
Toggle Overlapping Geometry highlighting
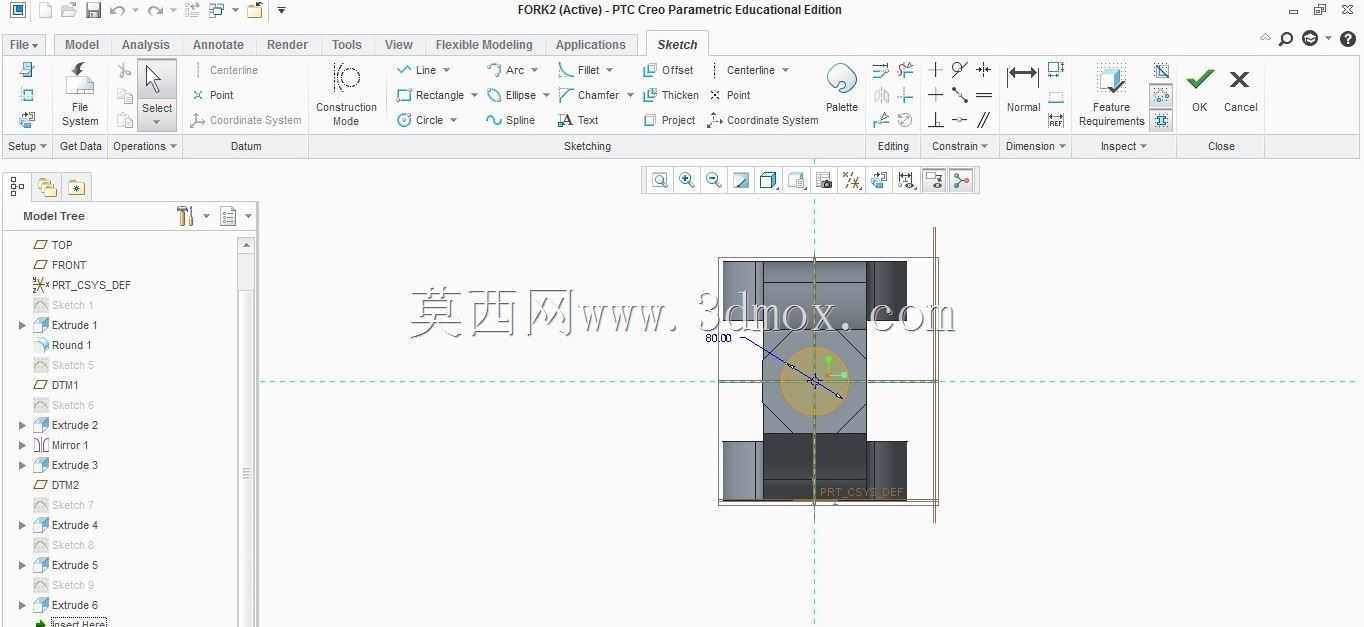(x=1161, y=70)
